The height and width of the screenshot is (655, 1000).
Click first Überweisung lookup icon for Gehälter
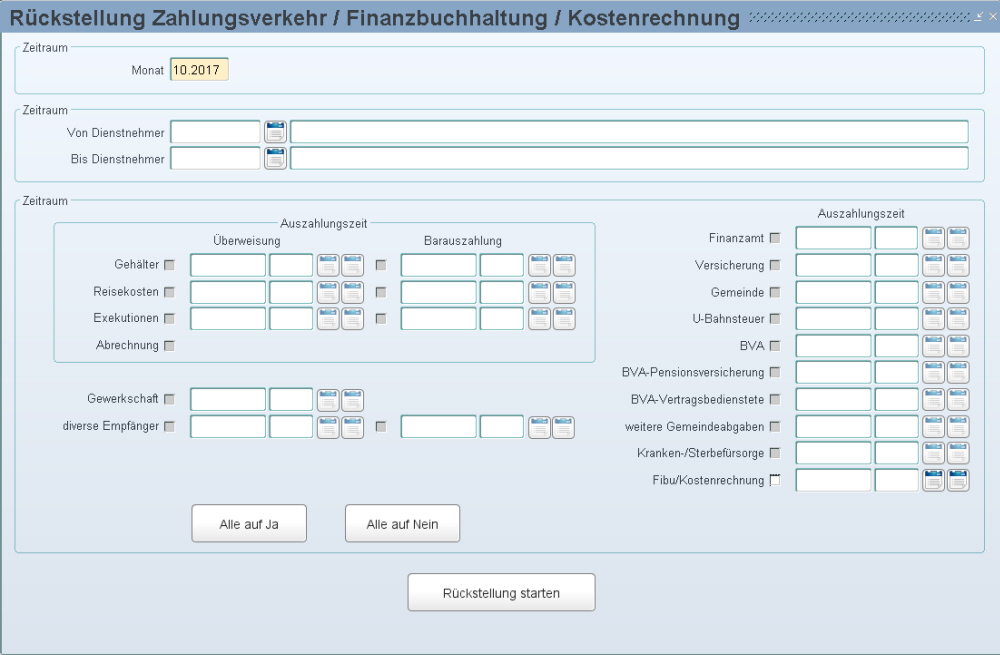point(328,265)
